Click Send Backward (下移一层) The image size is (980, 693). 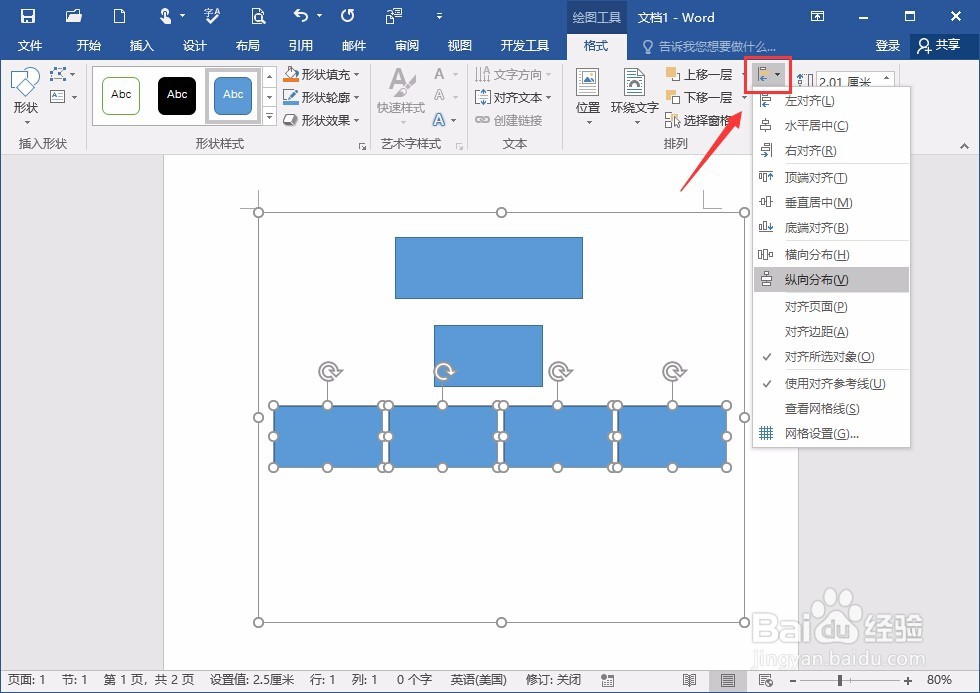click(699, 97)
